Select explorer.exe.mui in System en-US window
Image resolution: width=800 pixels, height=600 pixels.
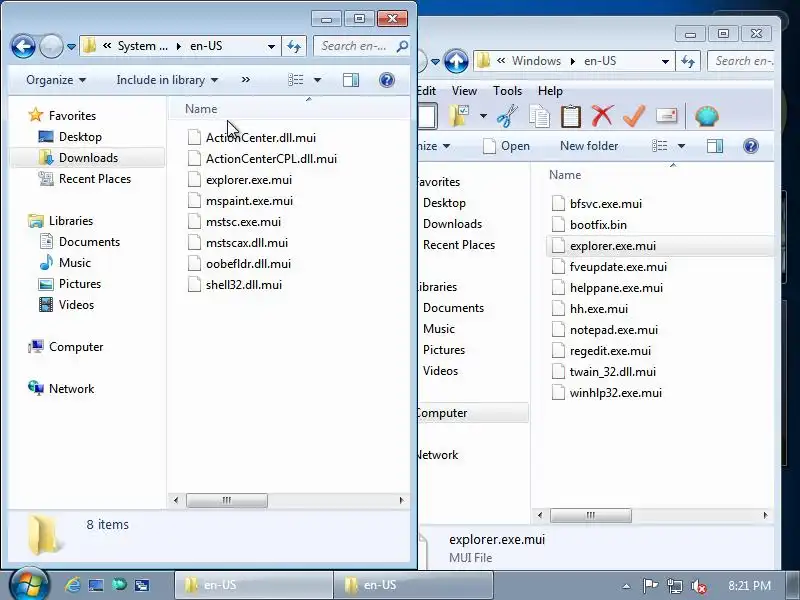click(x=248, y=180)
